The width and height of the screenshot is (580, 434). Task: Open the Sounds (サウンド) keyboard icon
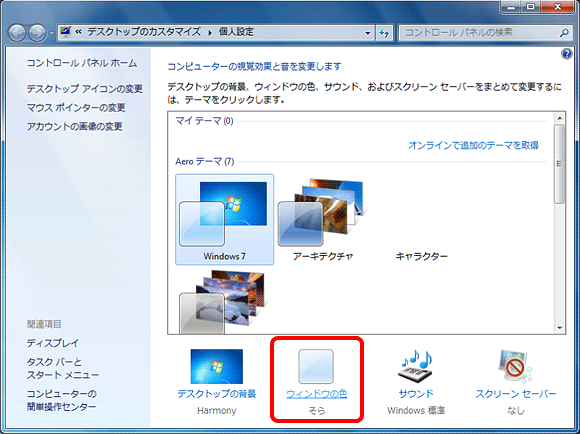coord(416,367)
